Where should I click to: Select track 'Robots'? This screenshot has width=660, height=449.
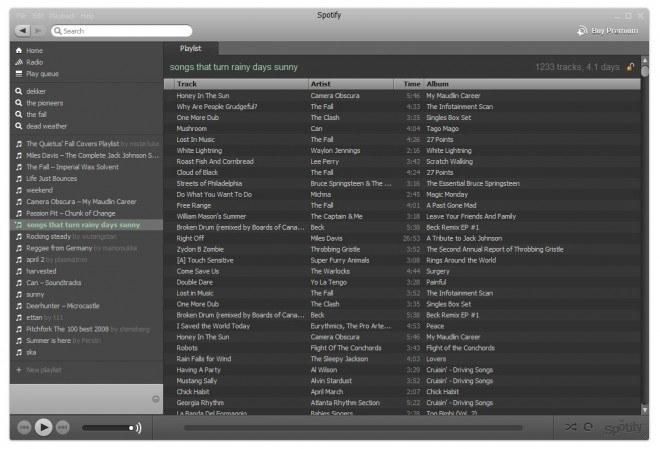(x=187, y=348)
